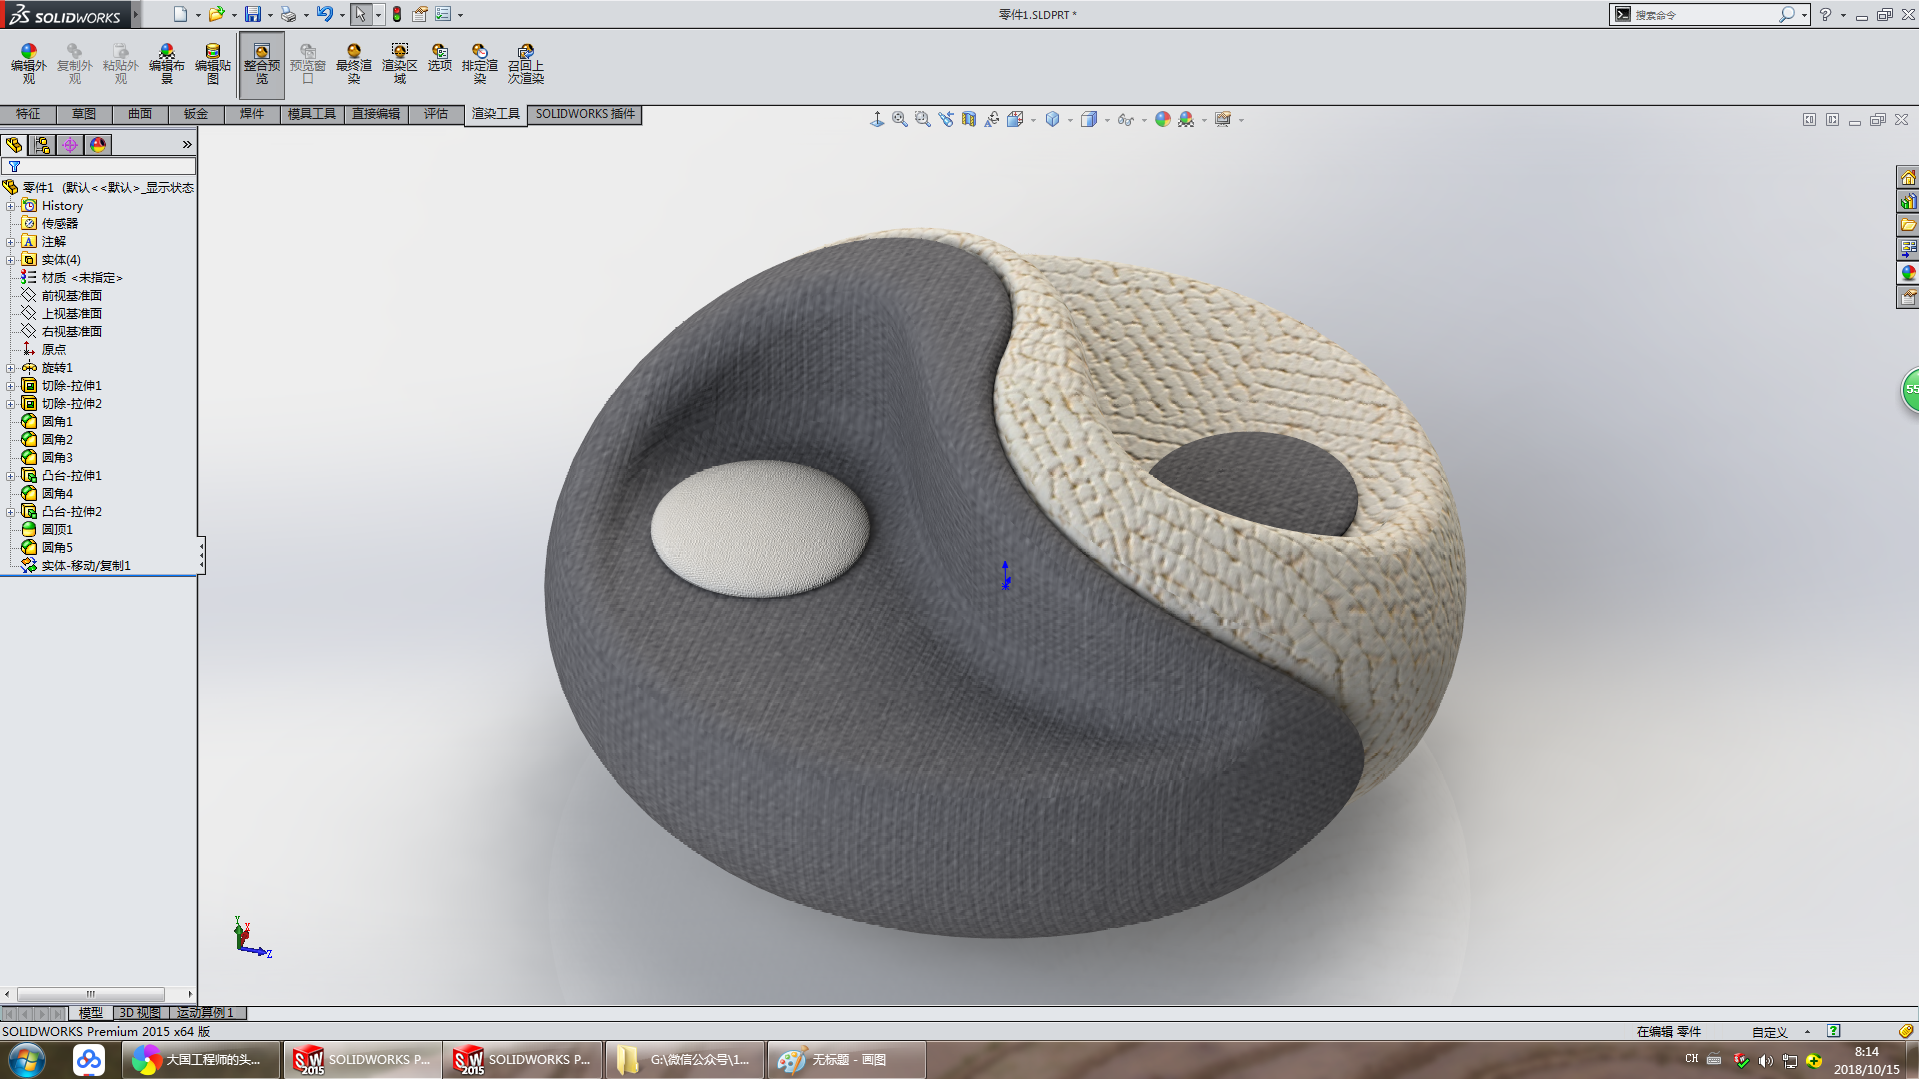
Task: Switch to the FeatureManager design tree tab
Action: (14, 145)
